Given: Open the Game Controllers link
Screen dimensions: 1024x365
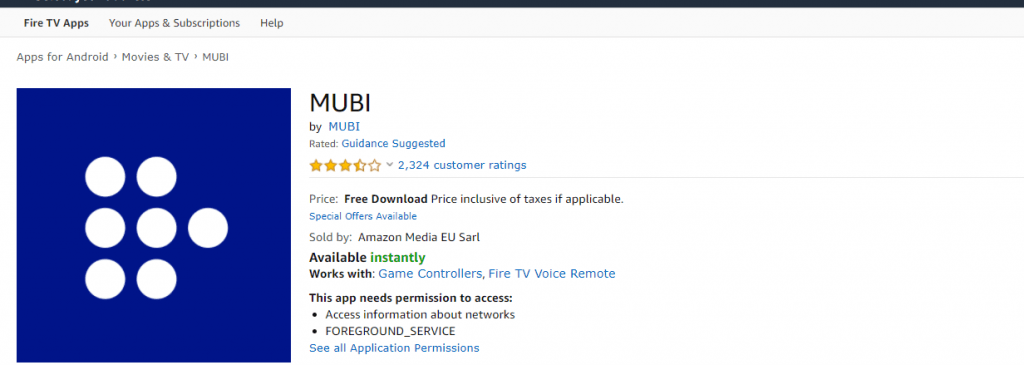Looking at the screenshot, I should 430,274.
